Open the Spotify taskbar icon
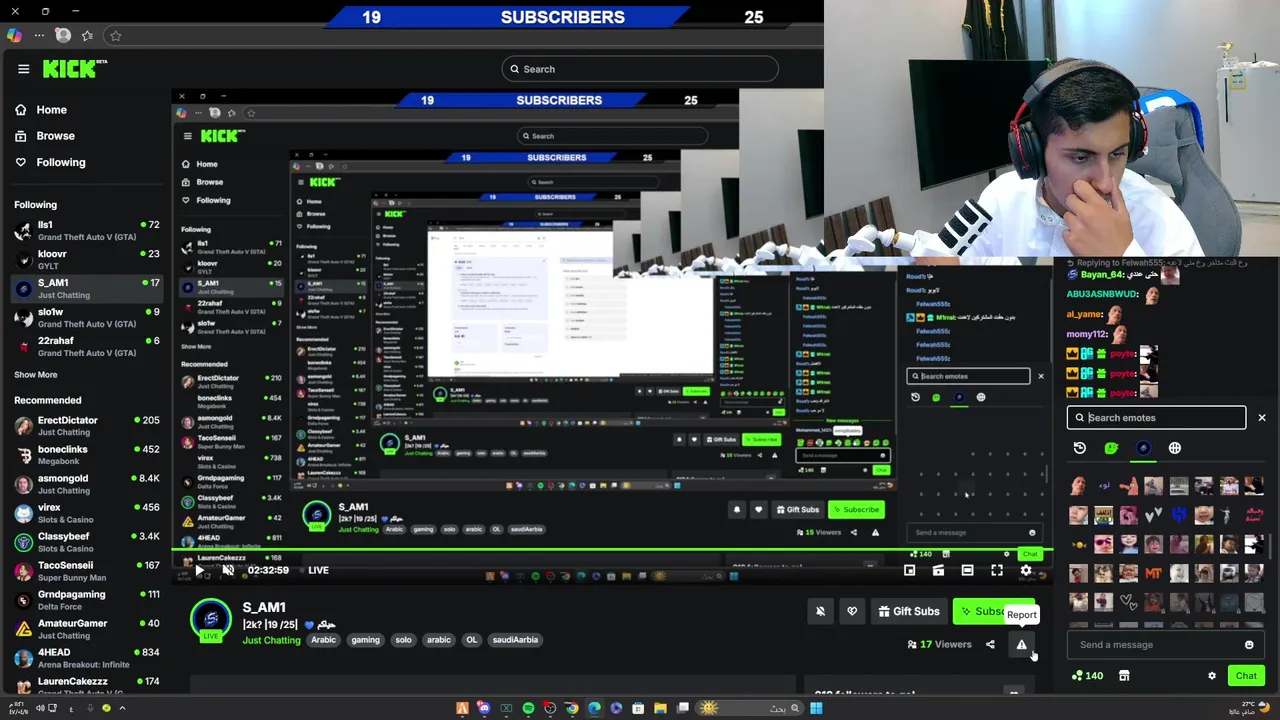The height and width of the screenshot is (720, 1280). point(528,708)
